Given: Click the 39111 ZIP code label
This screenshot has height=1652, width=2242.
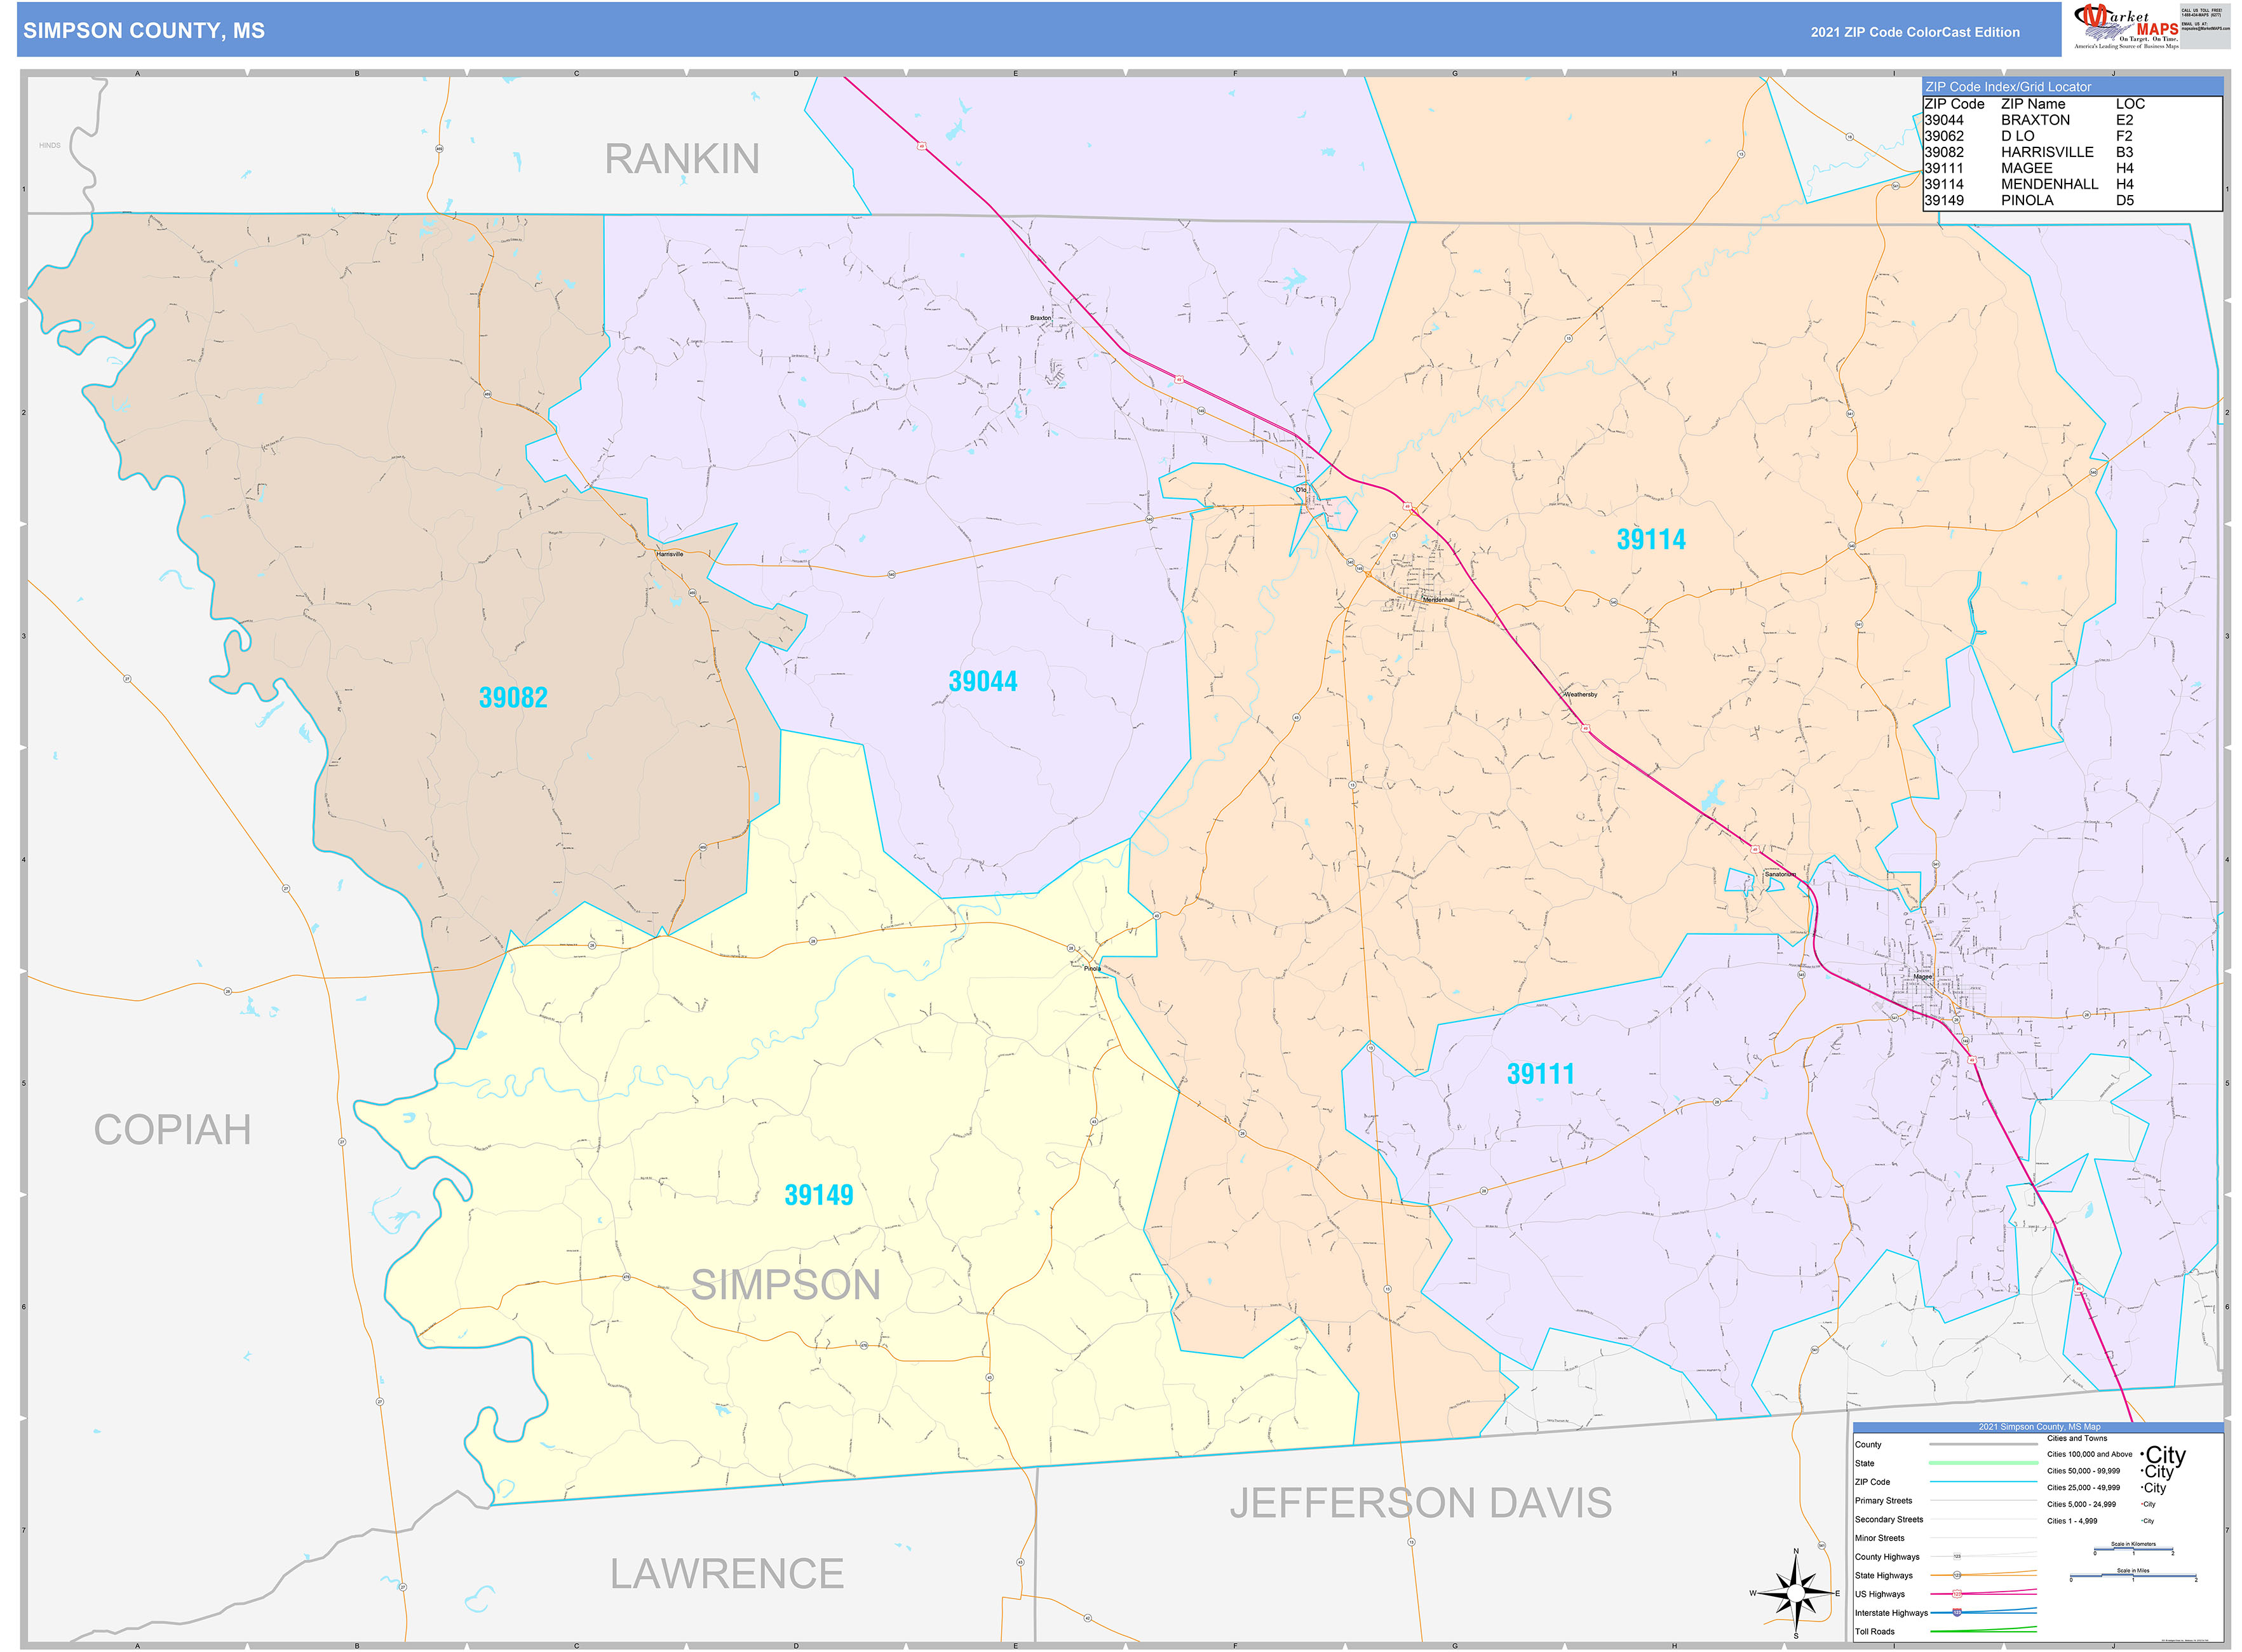Looking at the screenshot, I should [1541, 1074].
